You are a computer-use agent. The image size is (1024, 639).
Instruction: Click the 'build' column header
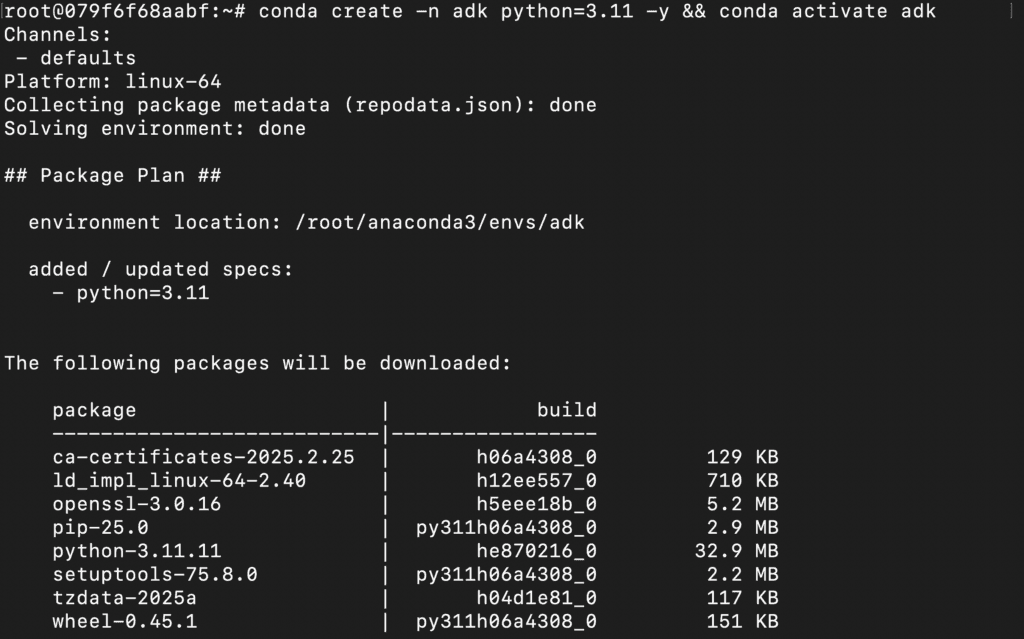pyautogui.click(x=566, y=410)
